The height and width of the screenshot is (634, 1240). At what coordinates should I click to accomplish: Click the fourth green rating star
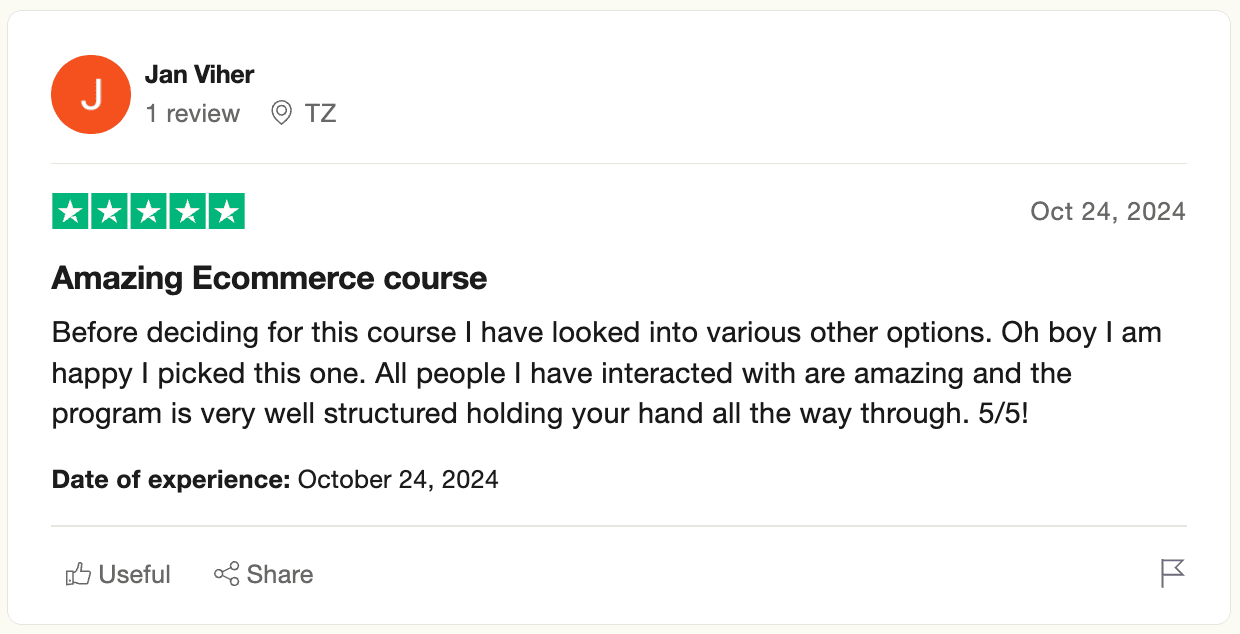click(188, 212)
